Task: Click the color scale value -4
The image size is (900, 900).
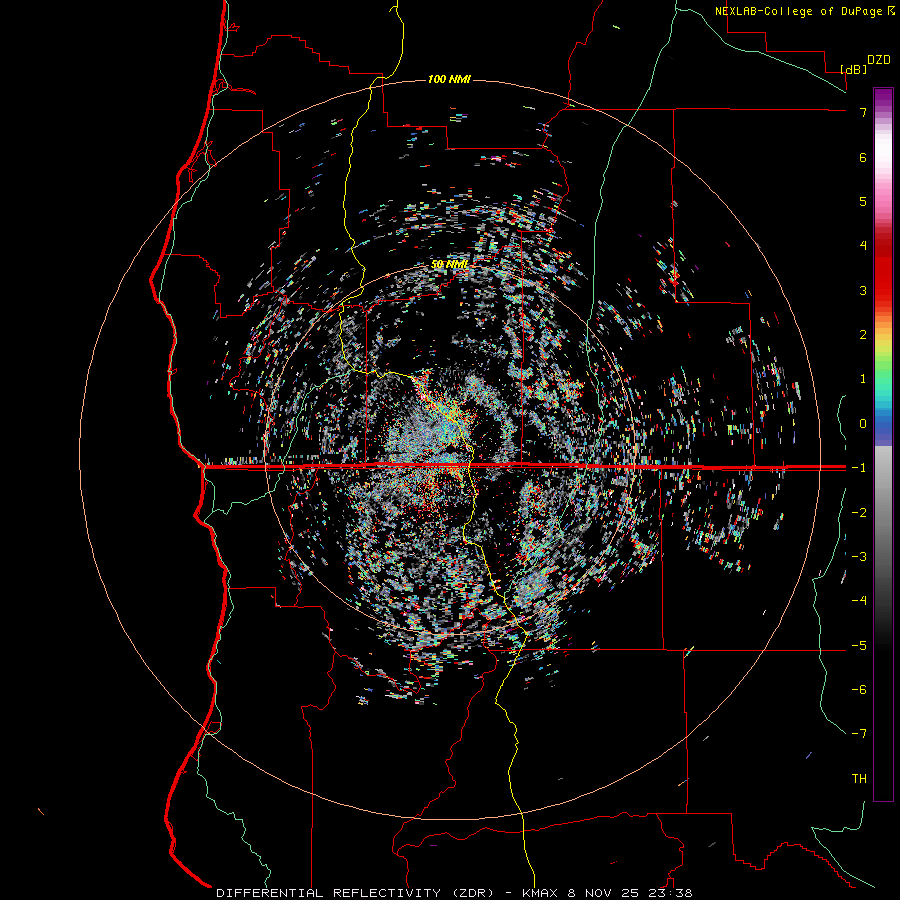Action: click(x=859, y=601)
